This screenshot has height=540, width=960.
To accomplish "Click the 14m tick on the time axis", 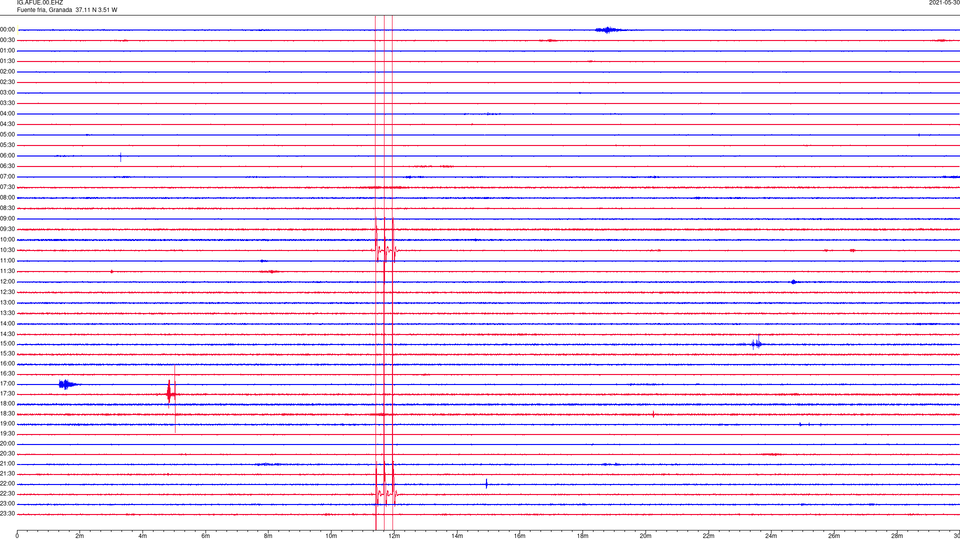I will (457, 536).
